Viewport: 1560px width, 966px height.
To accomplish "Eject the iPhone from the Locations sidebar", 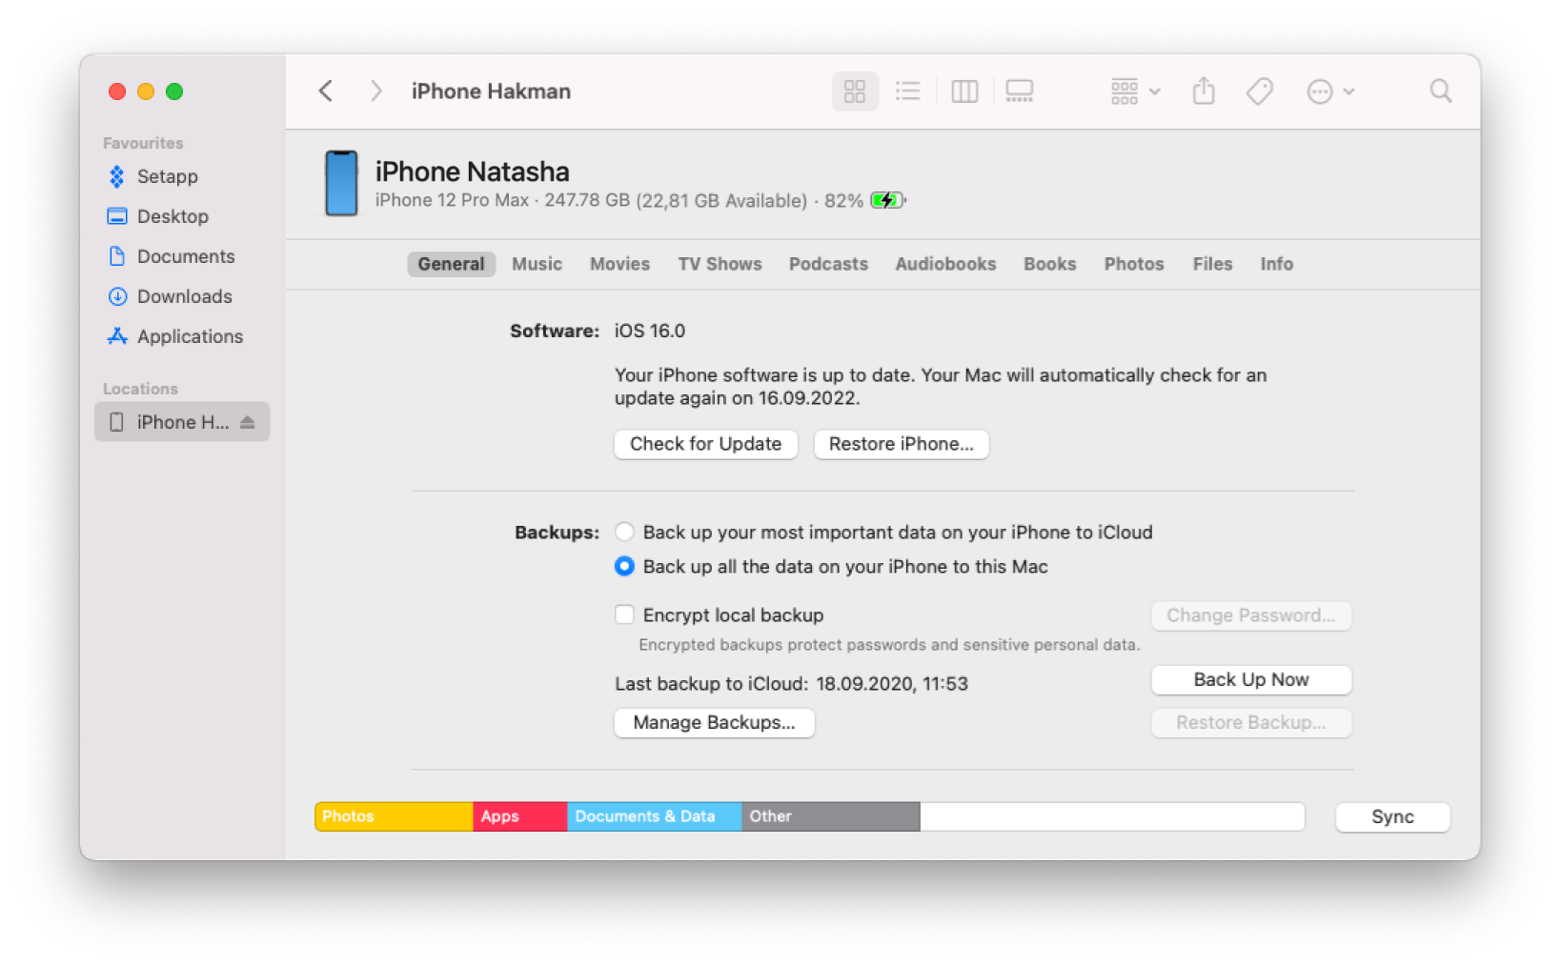I will coord(248,422).
